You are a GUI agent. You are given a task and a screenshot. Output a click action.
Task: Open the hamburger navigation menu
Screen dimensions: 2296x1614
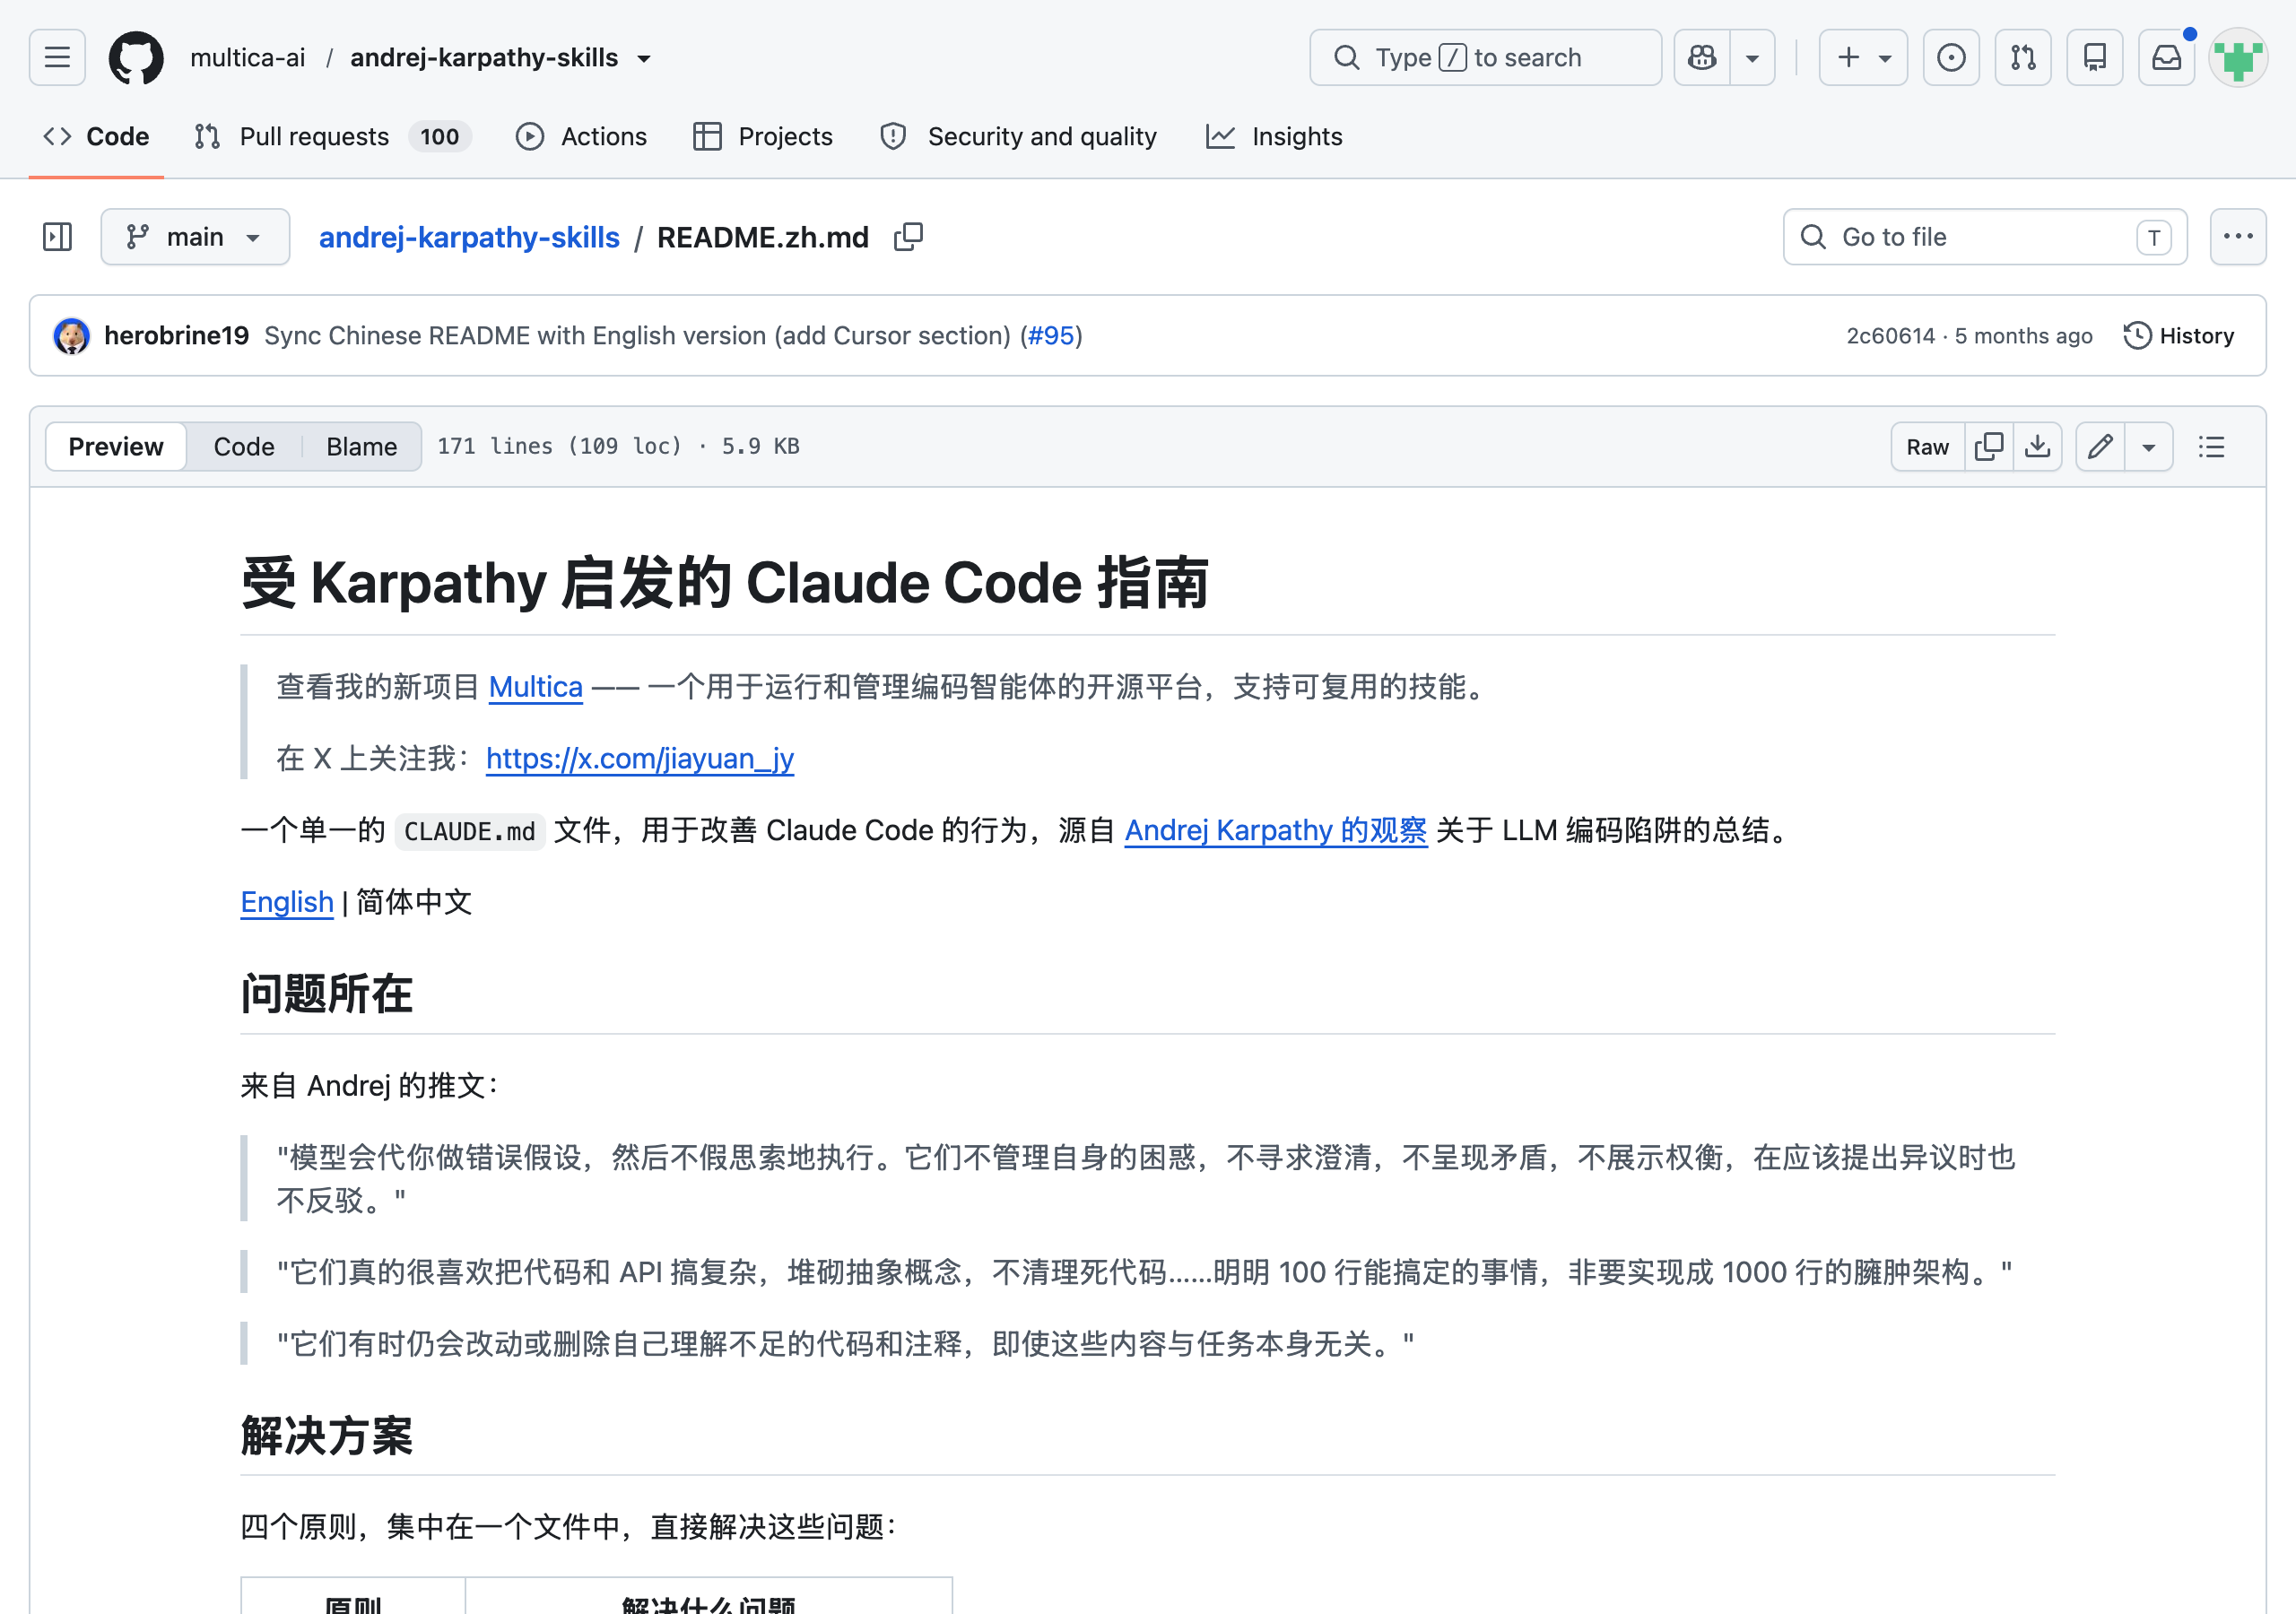coord(57,57)
